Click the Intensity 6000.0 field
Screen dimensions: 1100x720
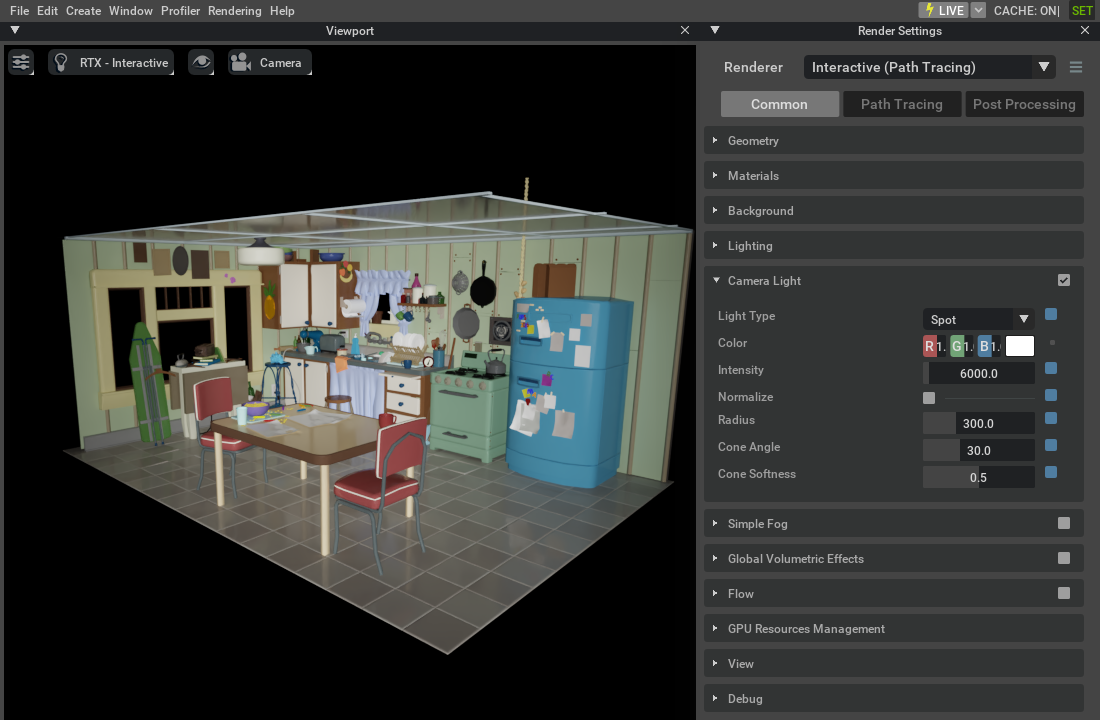tap(978, 373)
